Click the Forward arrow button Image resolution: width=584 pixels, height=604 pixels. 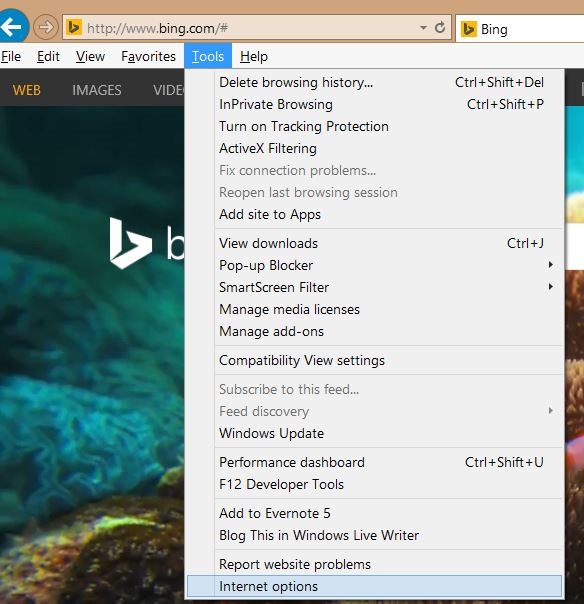coord(45,27)
